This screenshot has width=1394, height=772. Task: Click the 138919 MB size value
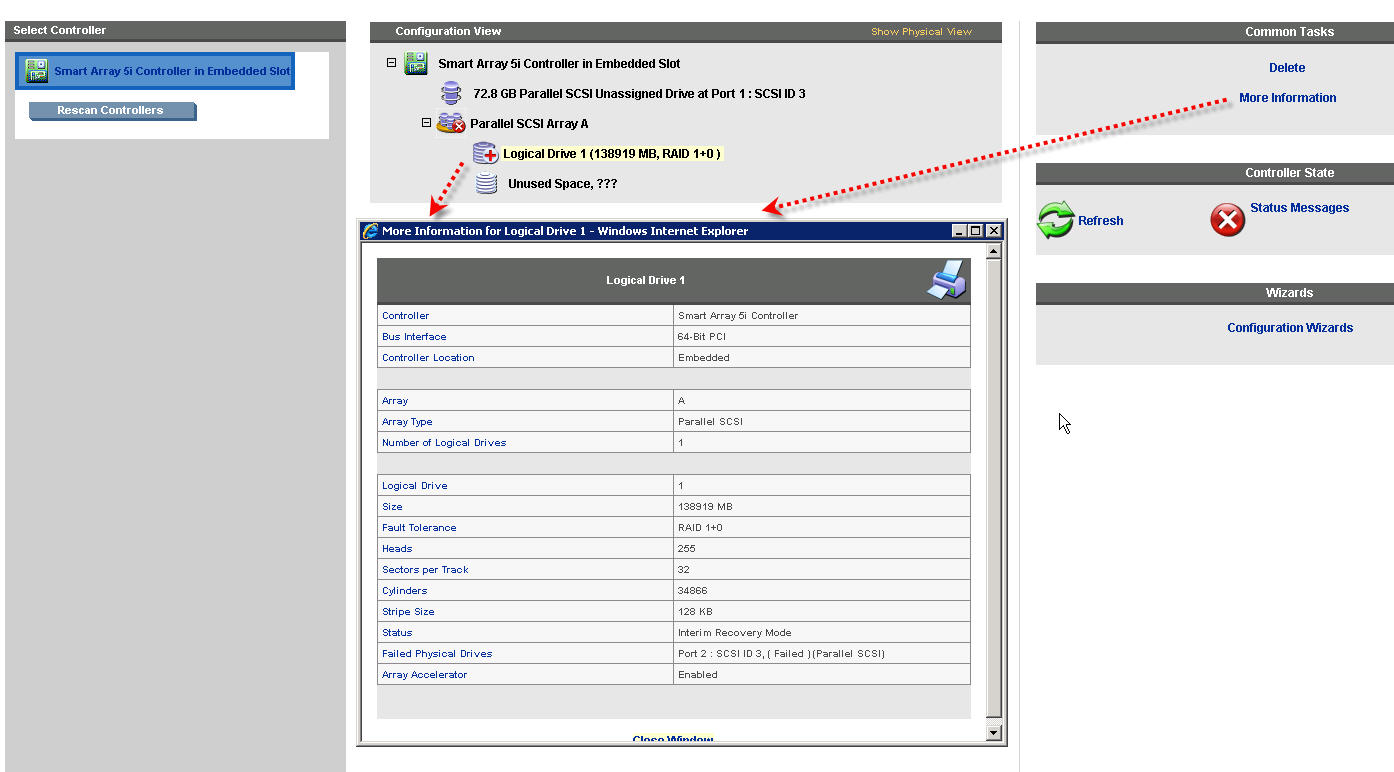point(705,507)
